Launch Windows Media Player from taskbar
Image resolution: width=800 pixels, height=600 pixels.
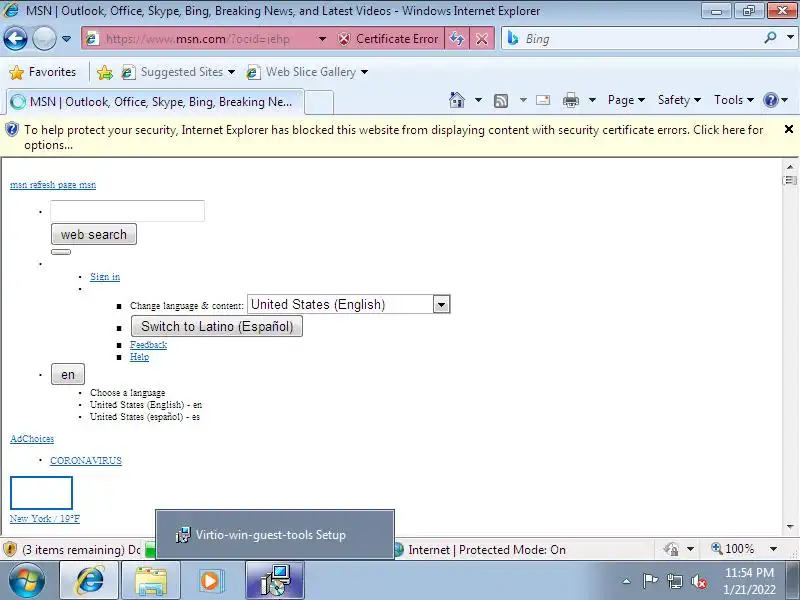(x=210, y=581)
